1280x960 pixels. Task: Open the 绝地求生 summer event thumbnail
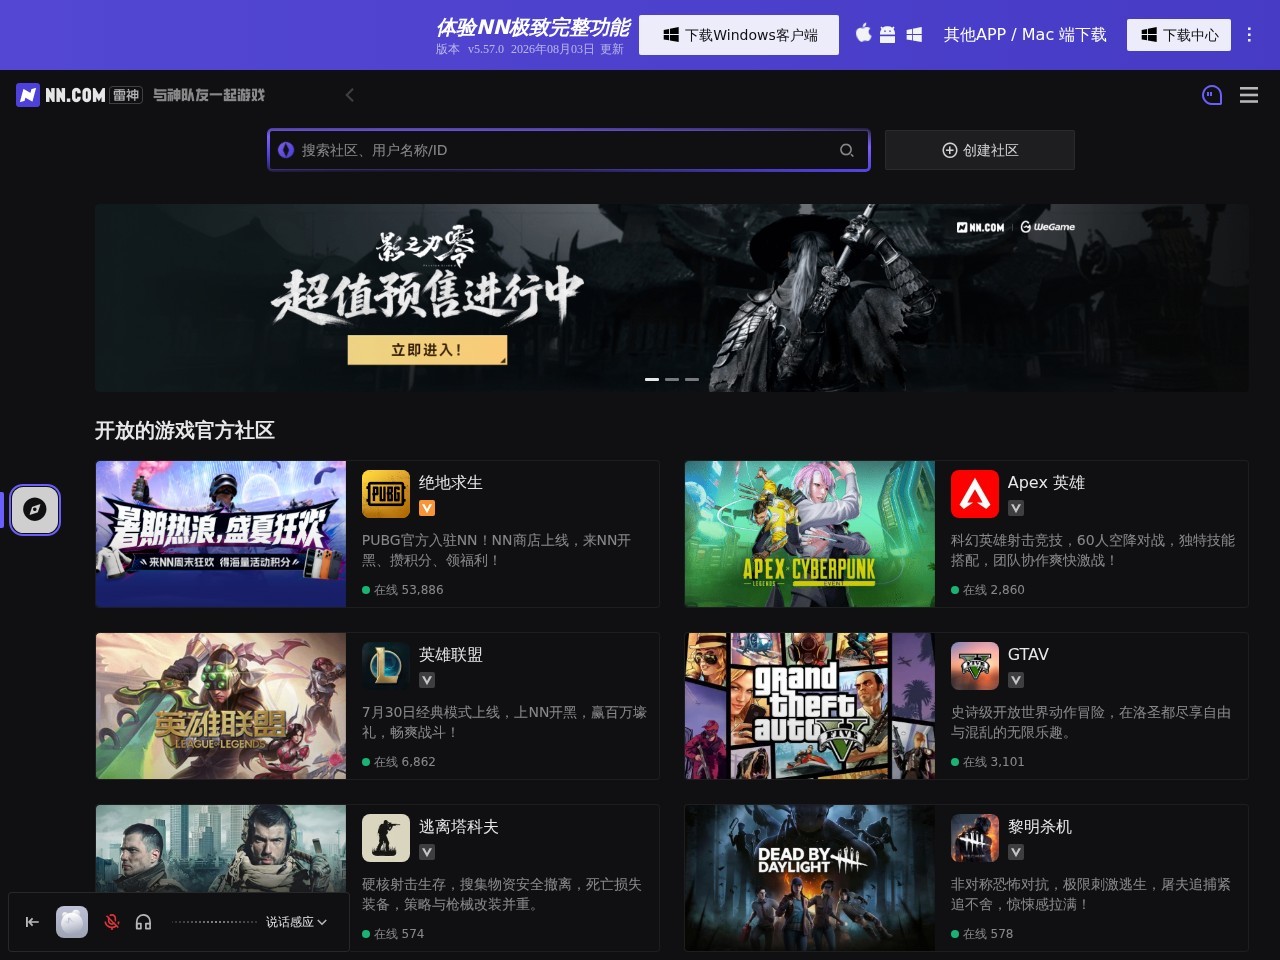(x=221, y=534)
